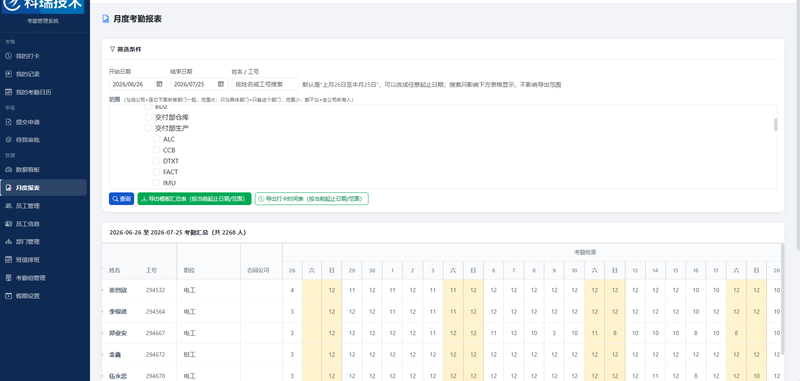
Task: Open 班值排班 in the sidebar
Action: [x=44, y=260]
